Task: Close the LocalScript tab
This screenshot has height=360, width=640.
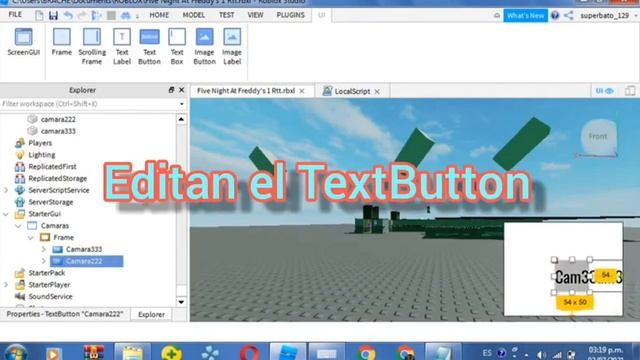Action: coord(377,91)
